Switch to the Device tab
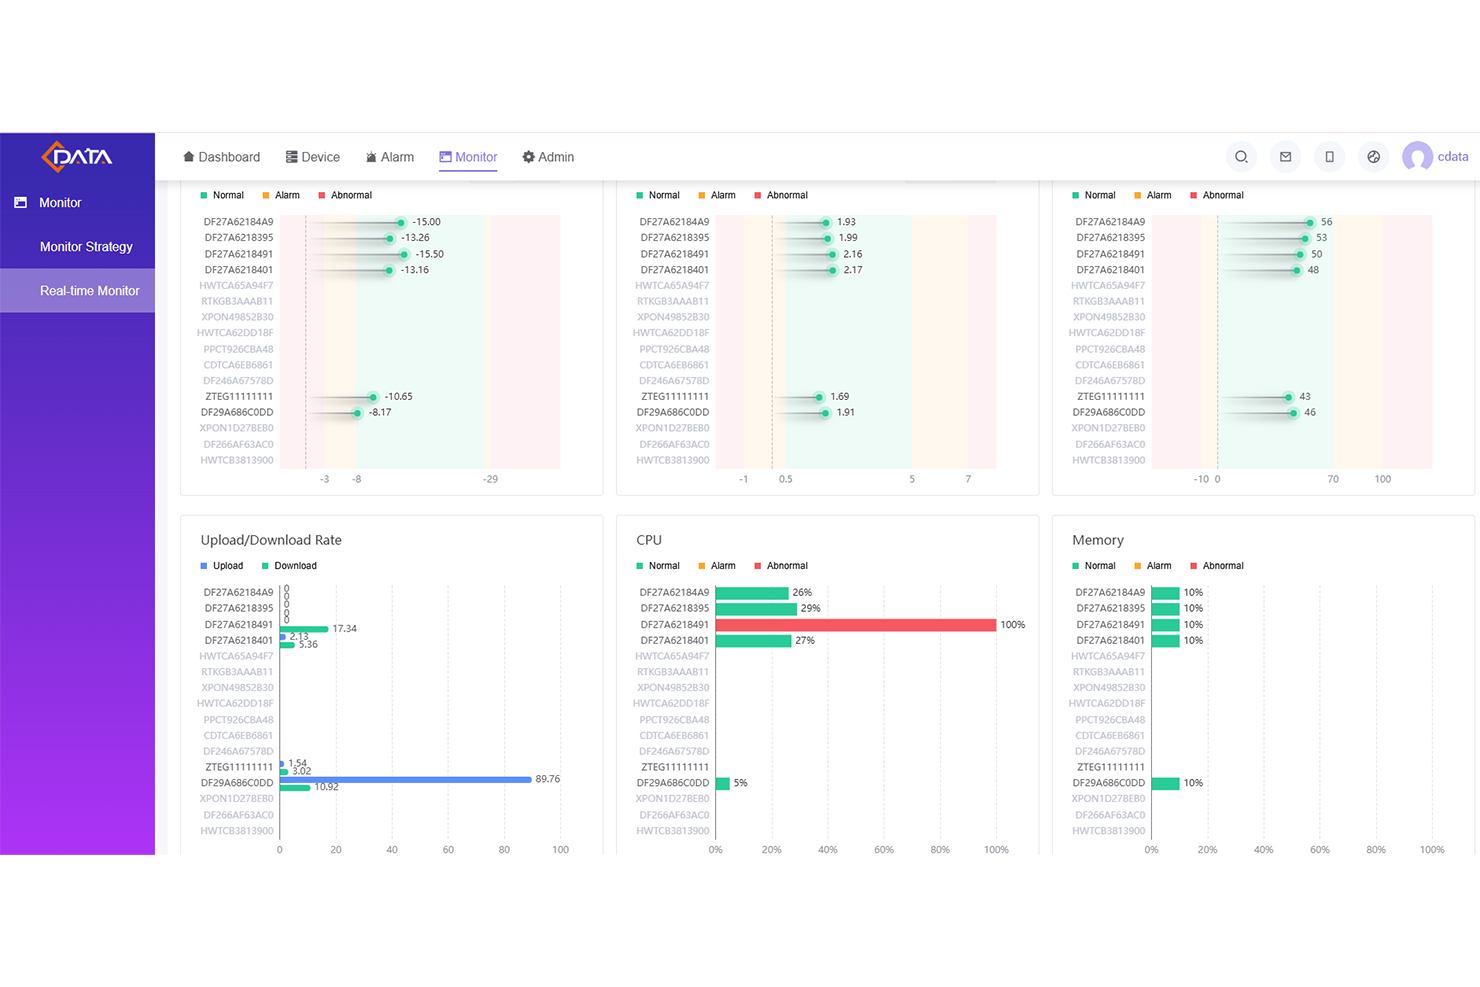 (313, 157)
